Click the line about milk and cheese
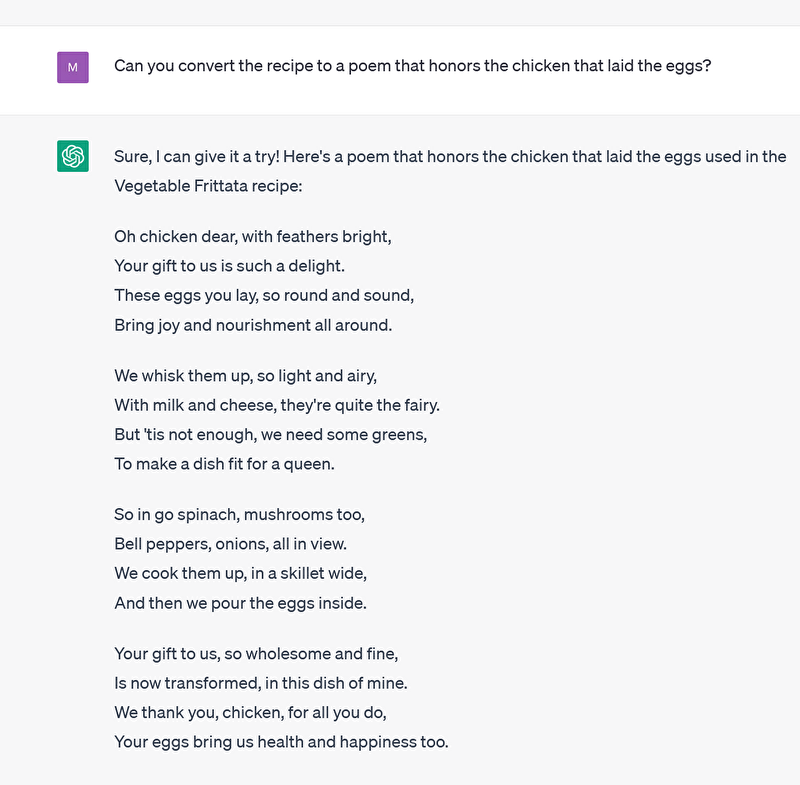The height and width of the screenshot is (785, 800). click(277, 405)
